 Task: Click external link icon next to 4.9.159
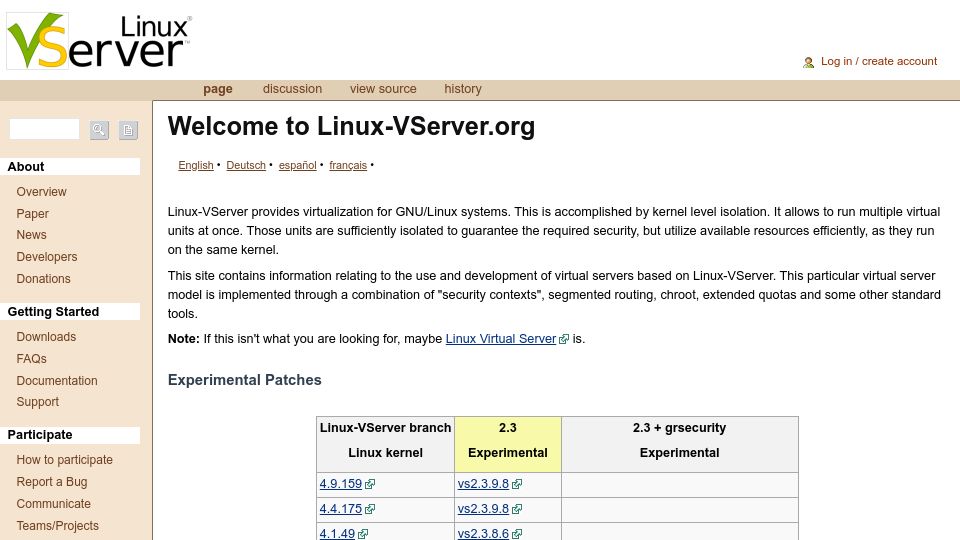[370, 484]
